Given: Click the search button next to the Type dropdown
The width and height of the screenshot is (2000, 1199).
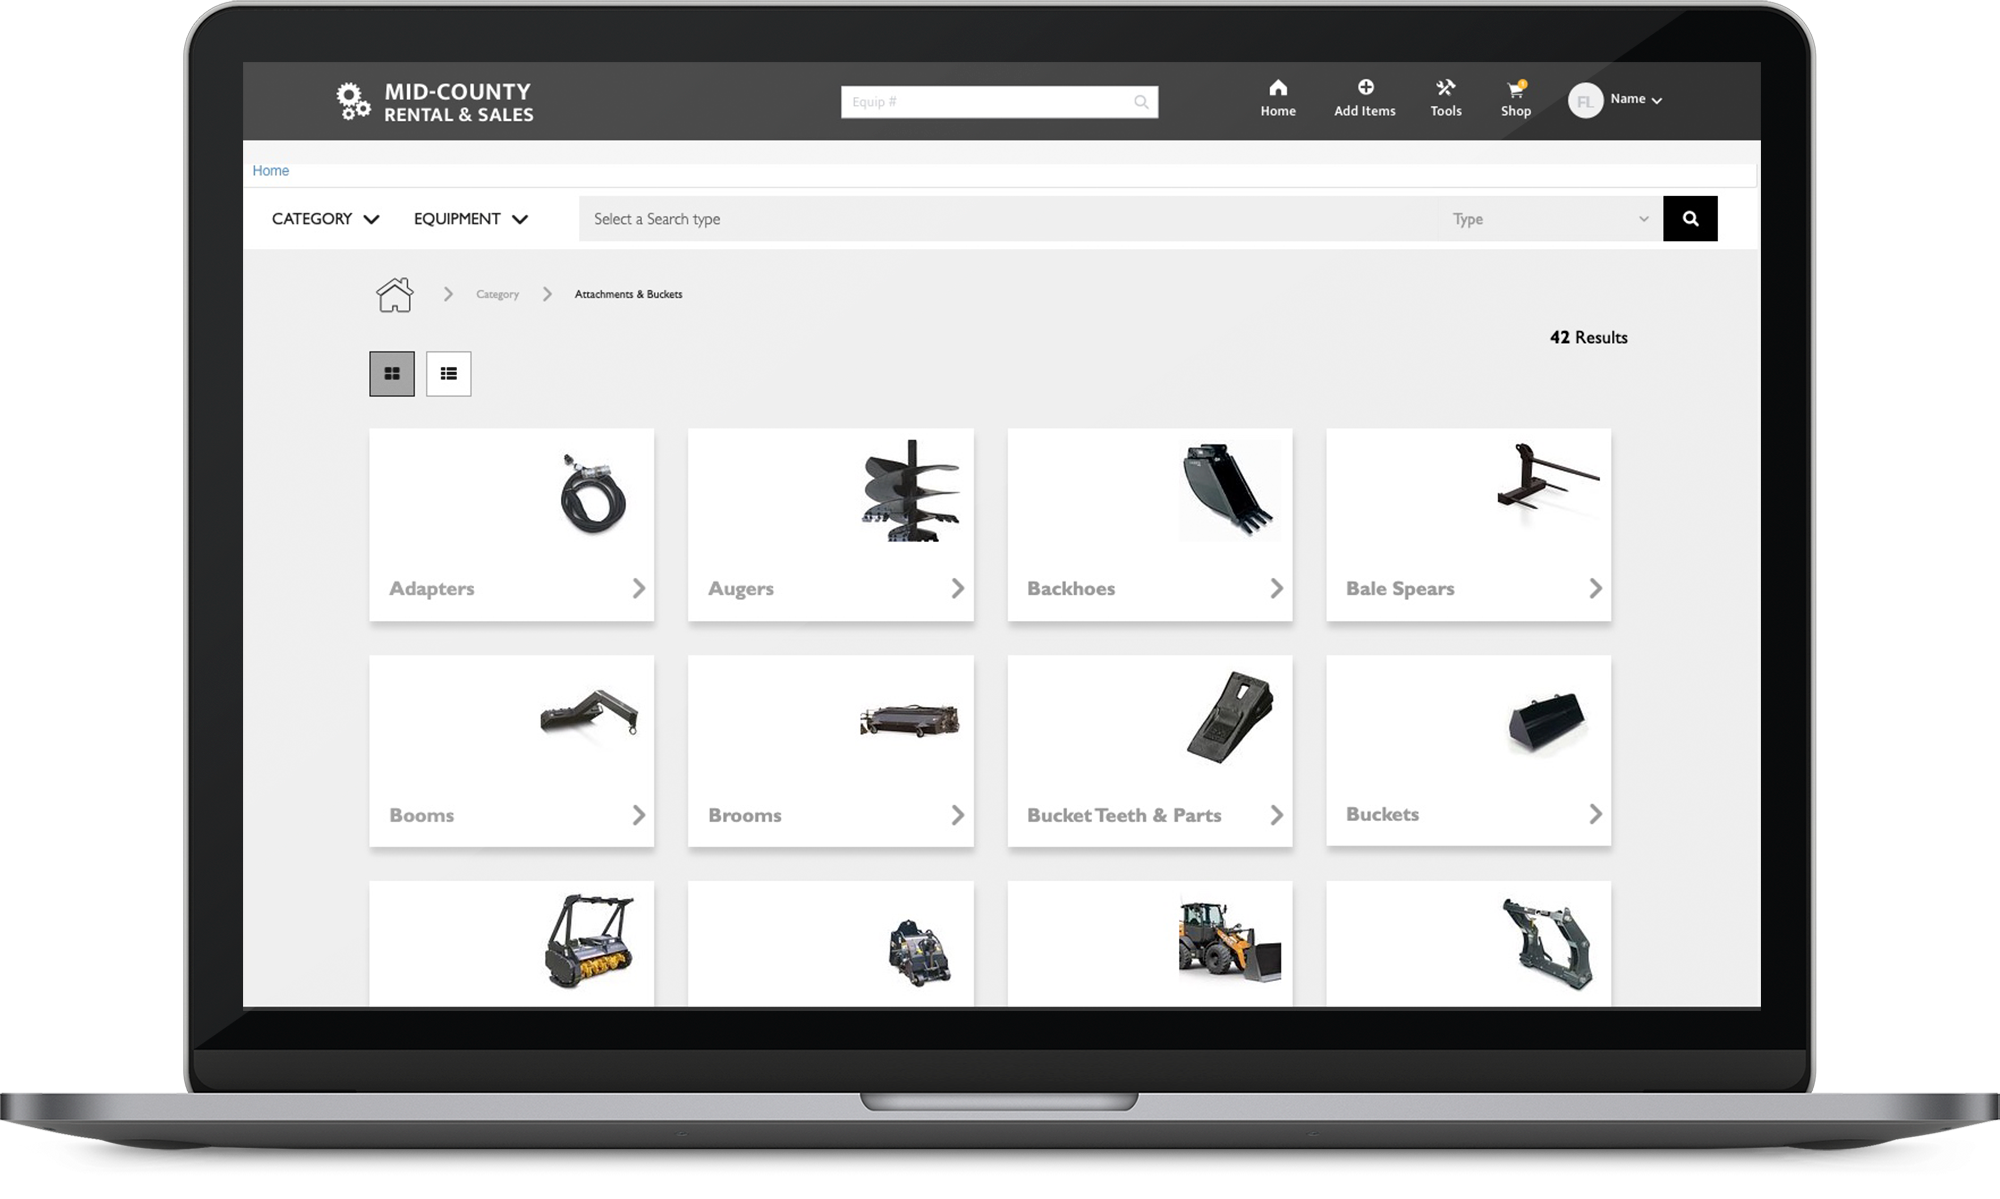Looking at the screenshot, I should 1690,218.
